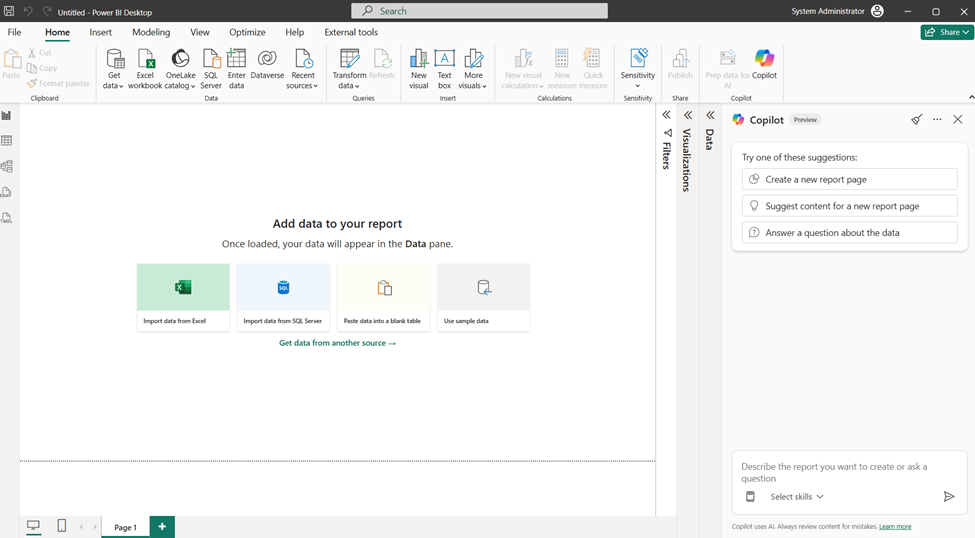Open the Share dropdown
The height and width of the screenshot is (538, 975).
click(x=946, y=32)
